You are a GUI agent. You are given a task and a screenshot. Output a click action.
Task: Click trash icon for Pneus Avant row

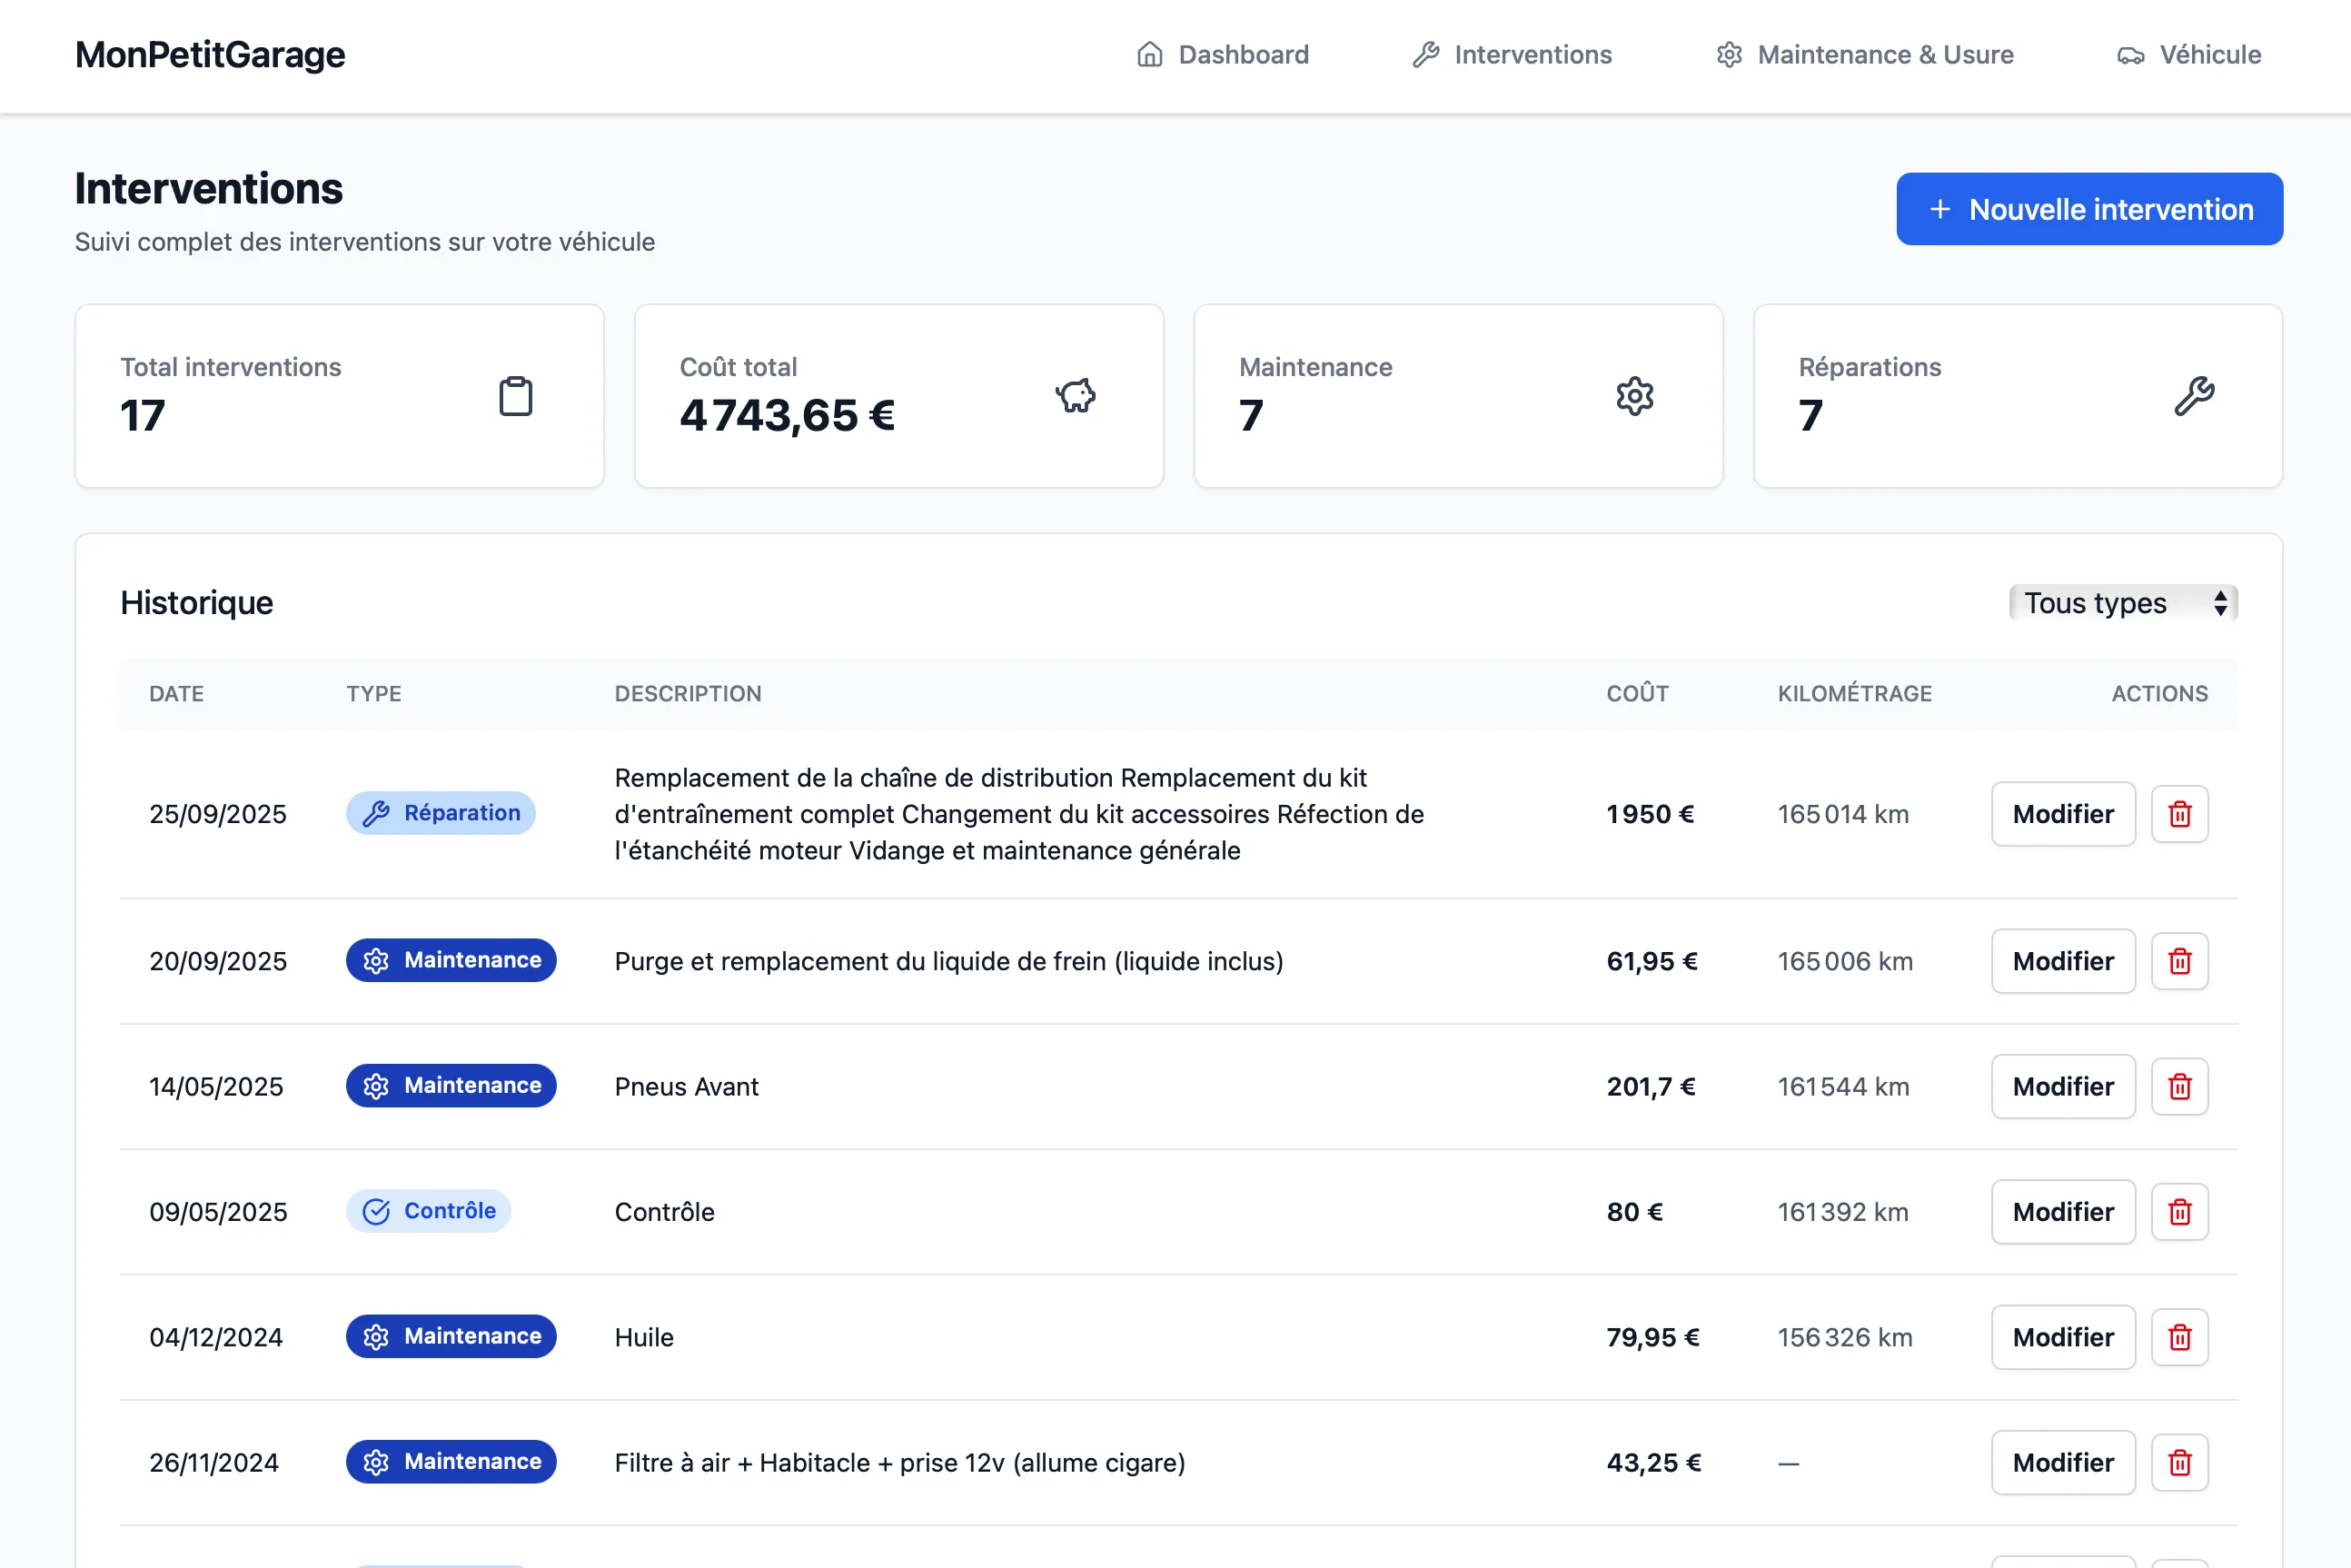pos(2179,1086)
